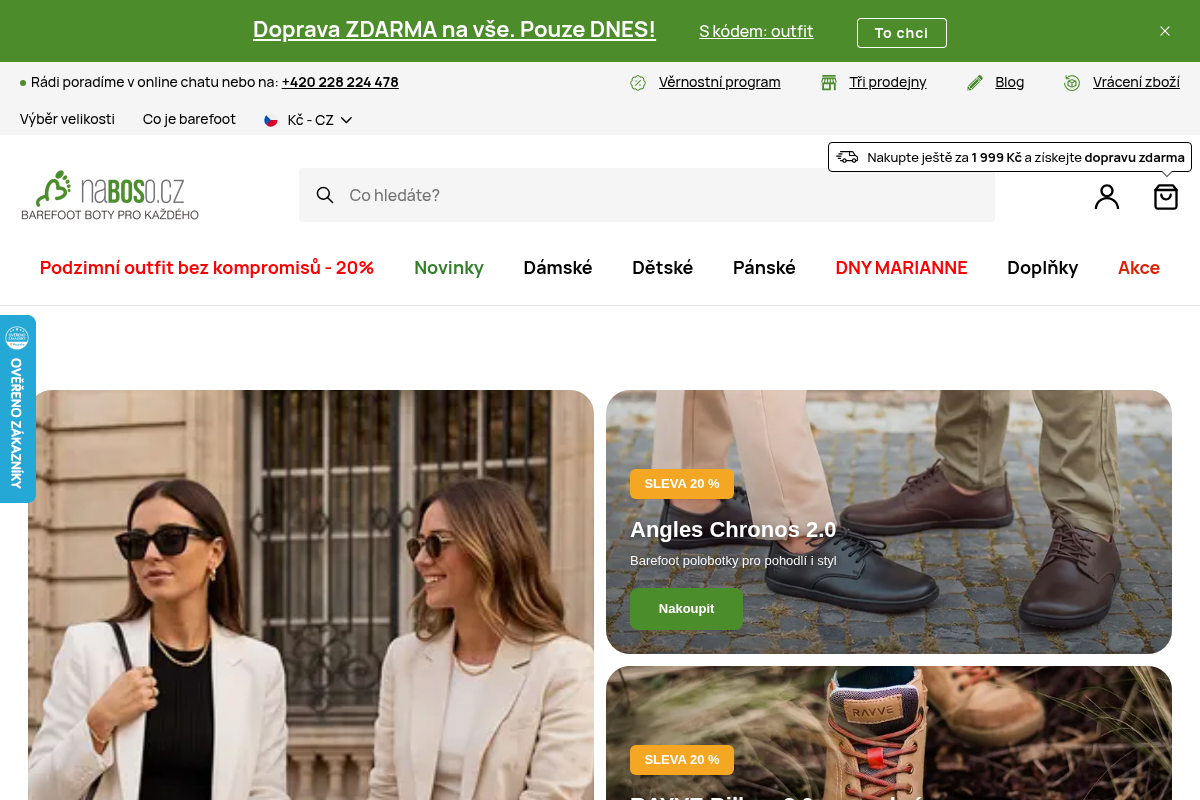The height and width of the screenshot is (800, 1200).
Task: Open the 'Co je barefoot' page
Action: point(189,119)
